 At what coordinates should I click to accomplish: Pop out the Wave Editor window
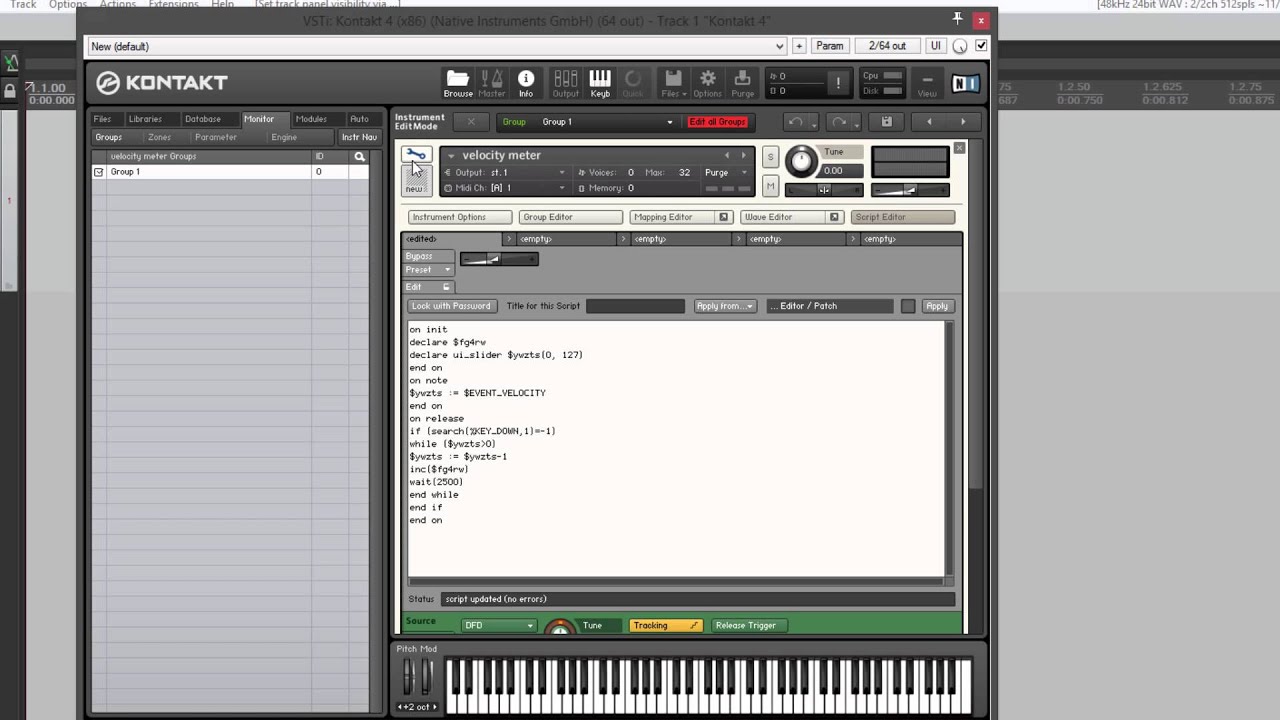coord(834,217)
